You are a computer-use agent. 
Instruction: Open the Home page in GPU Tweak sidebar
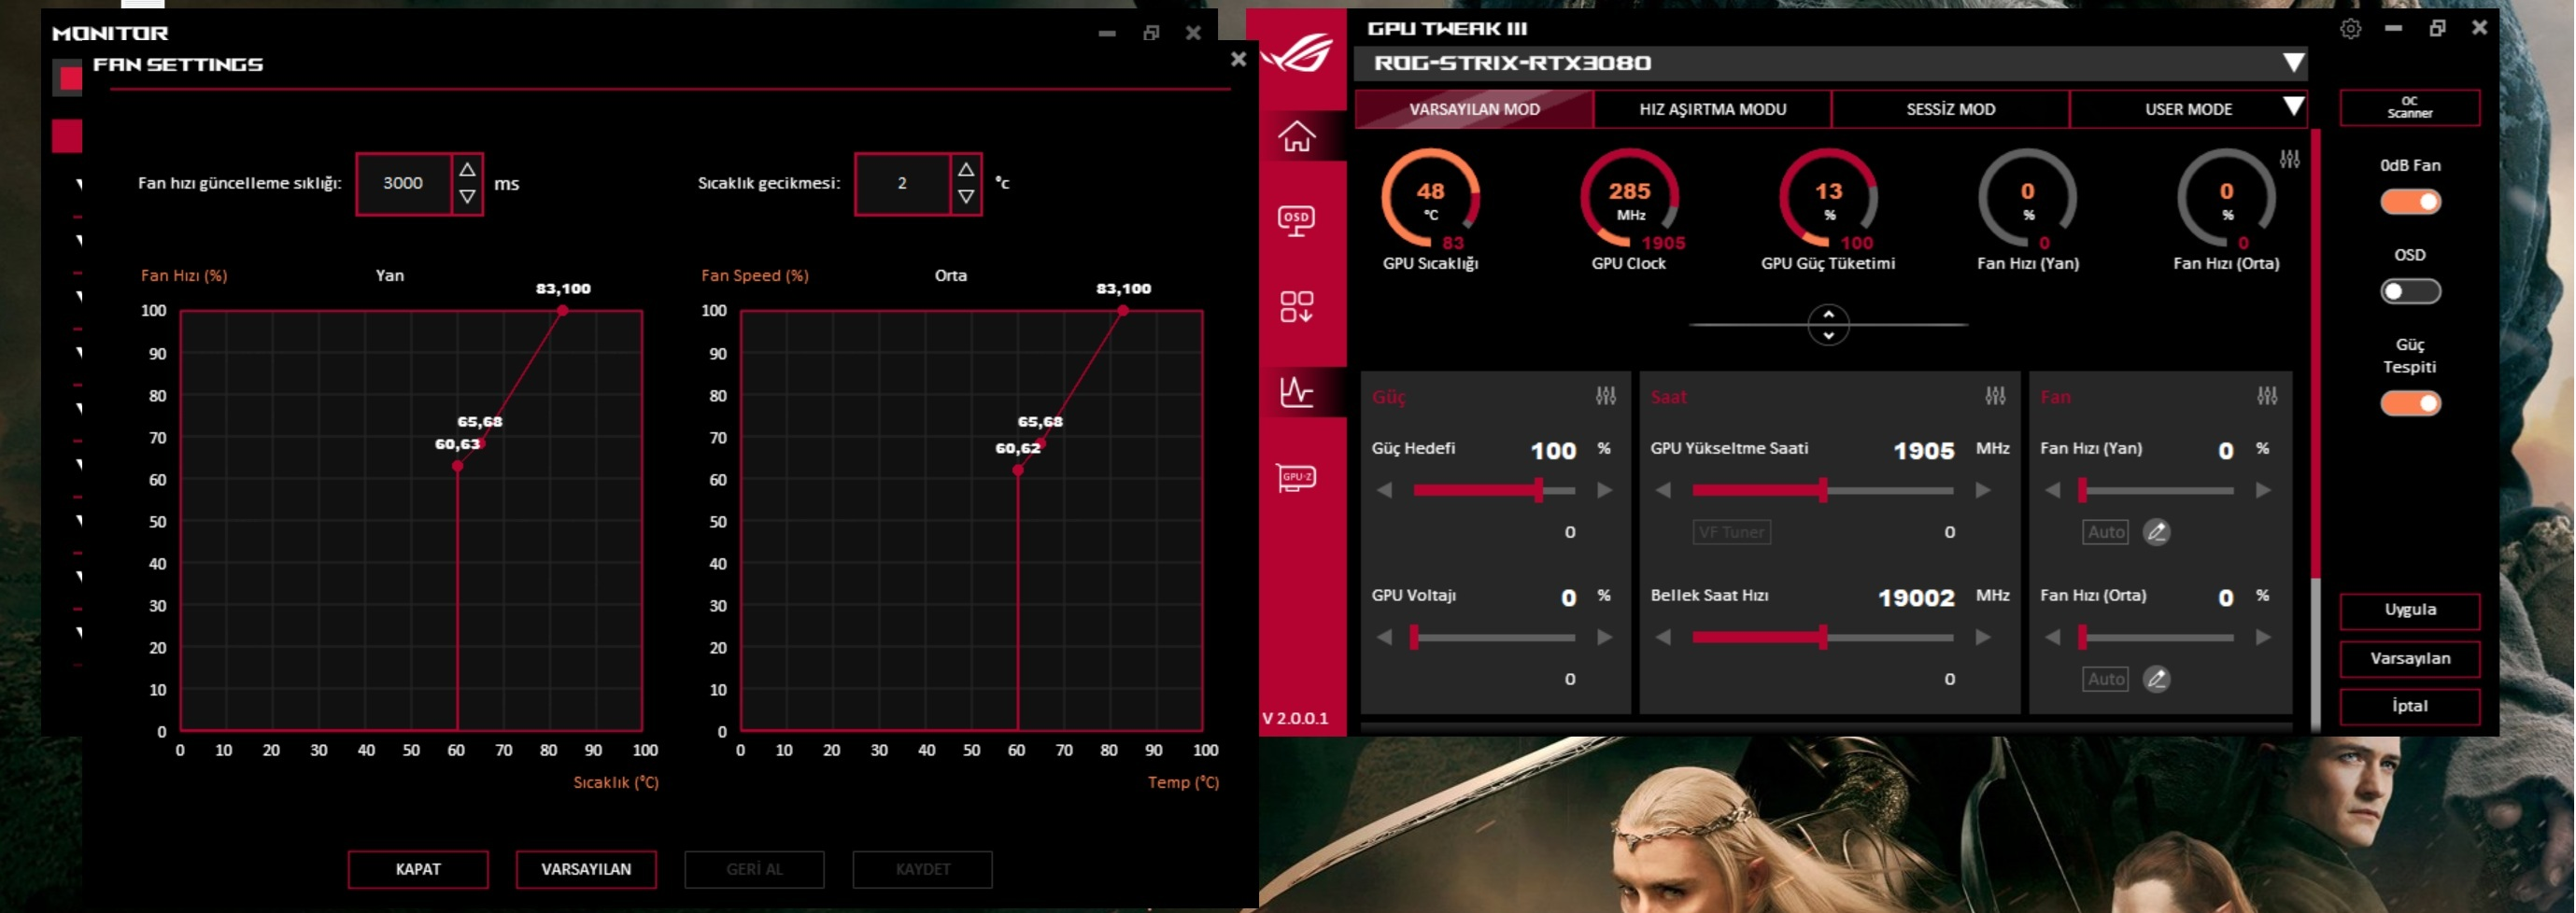tap(1297, 136)
